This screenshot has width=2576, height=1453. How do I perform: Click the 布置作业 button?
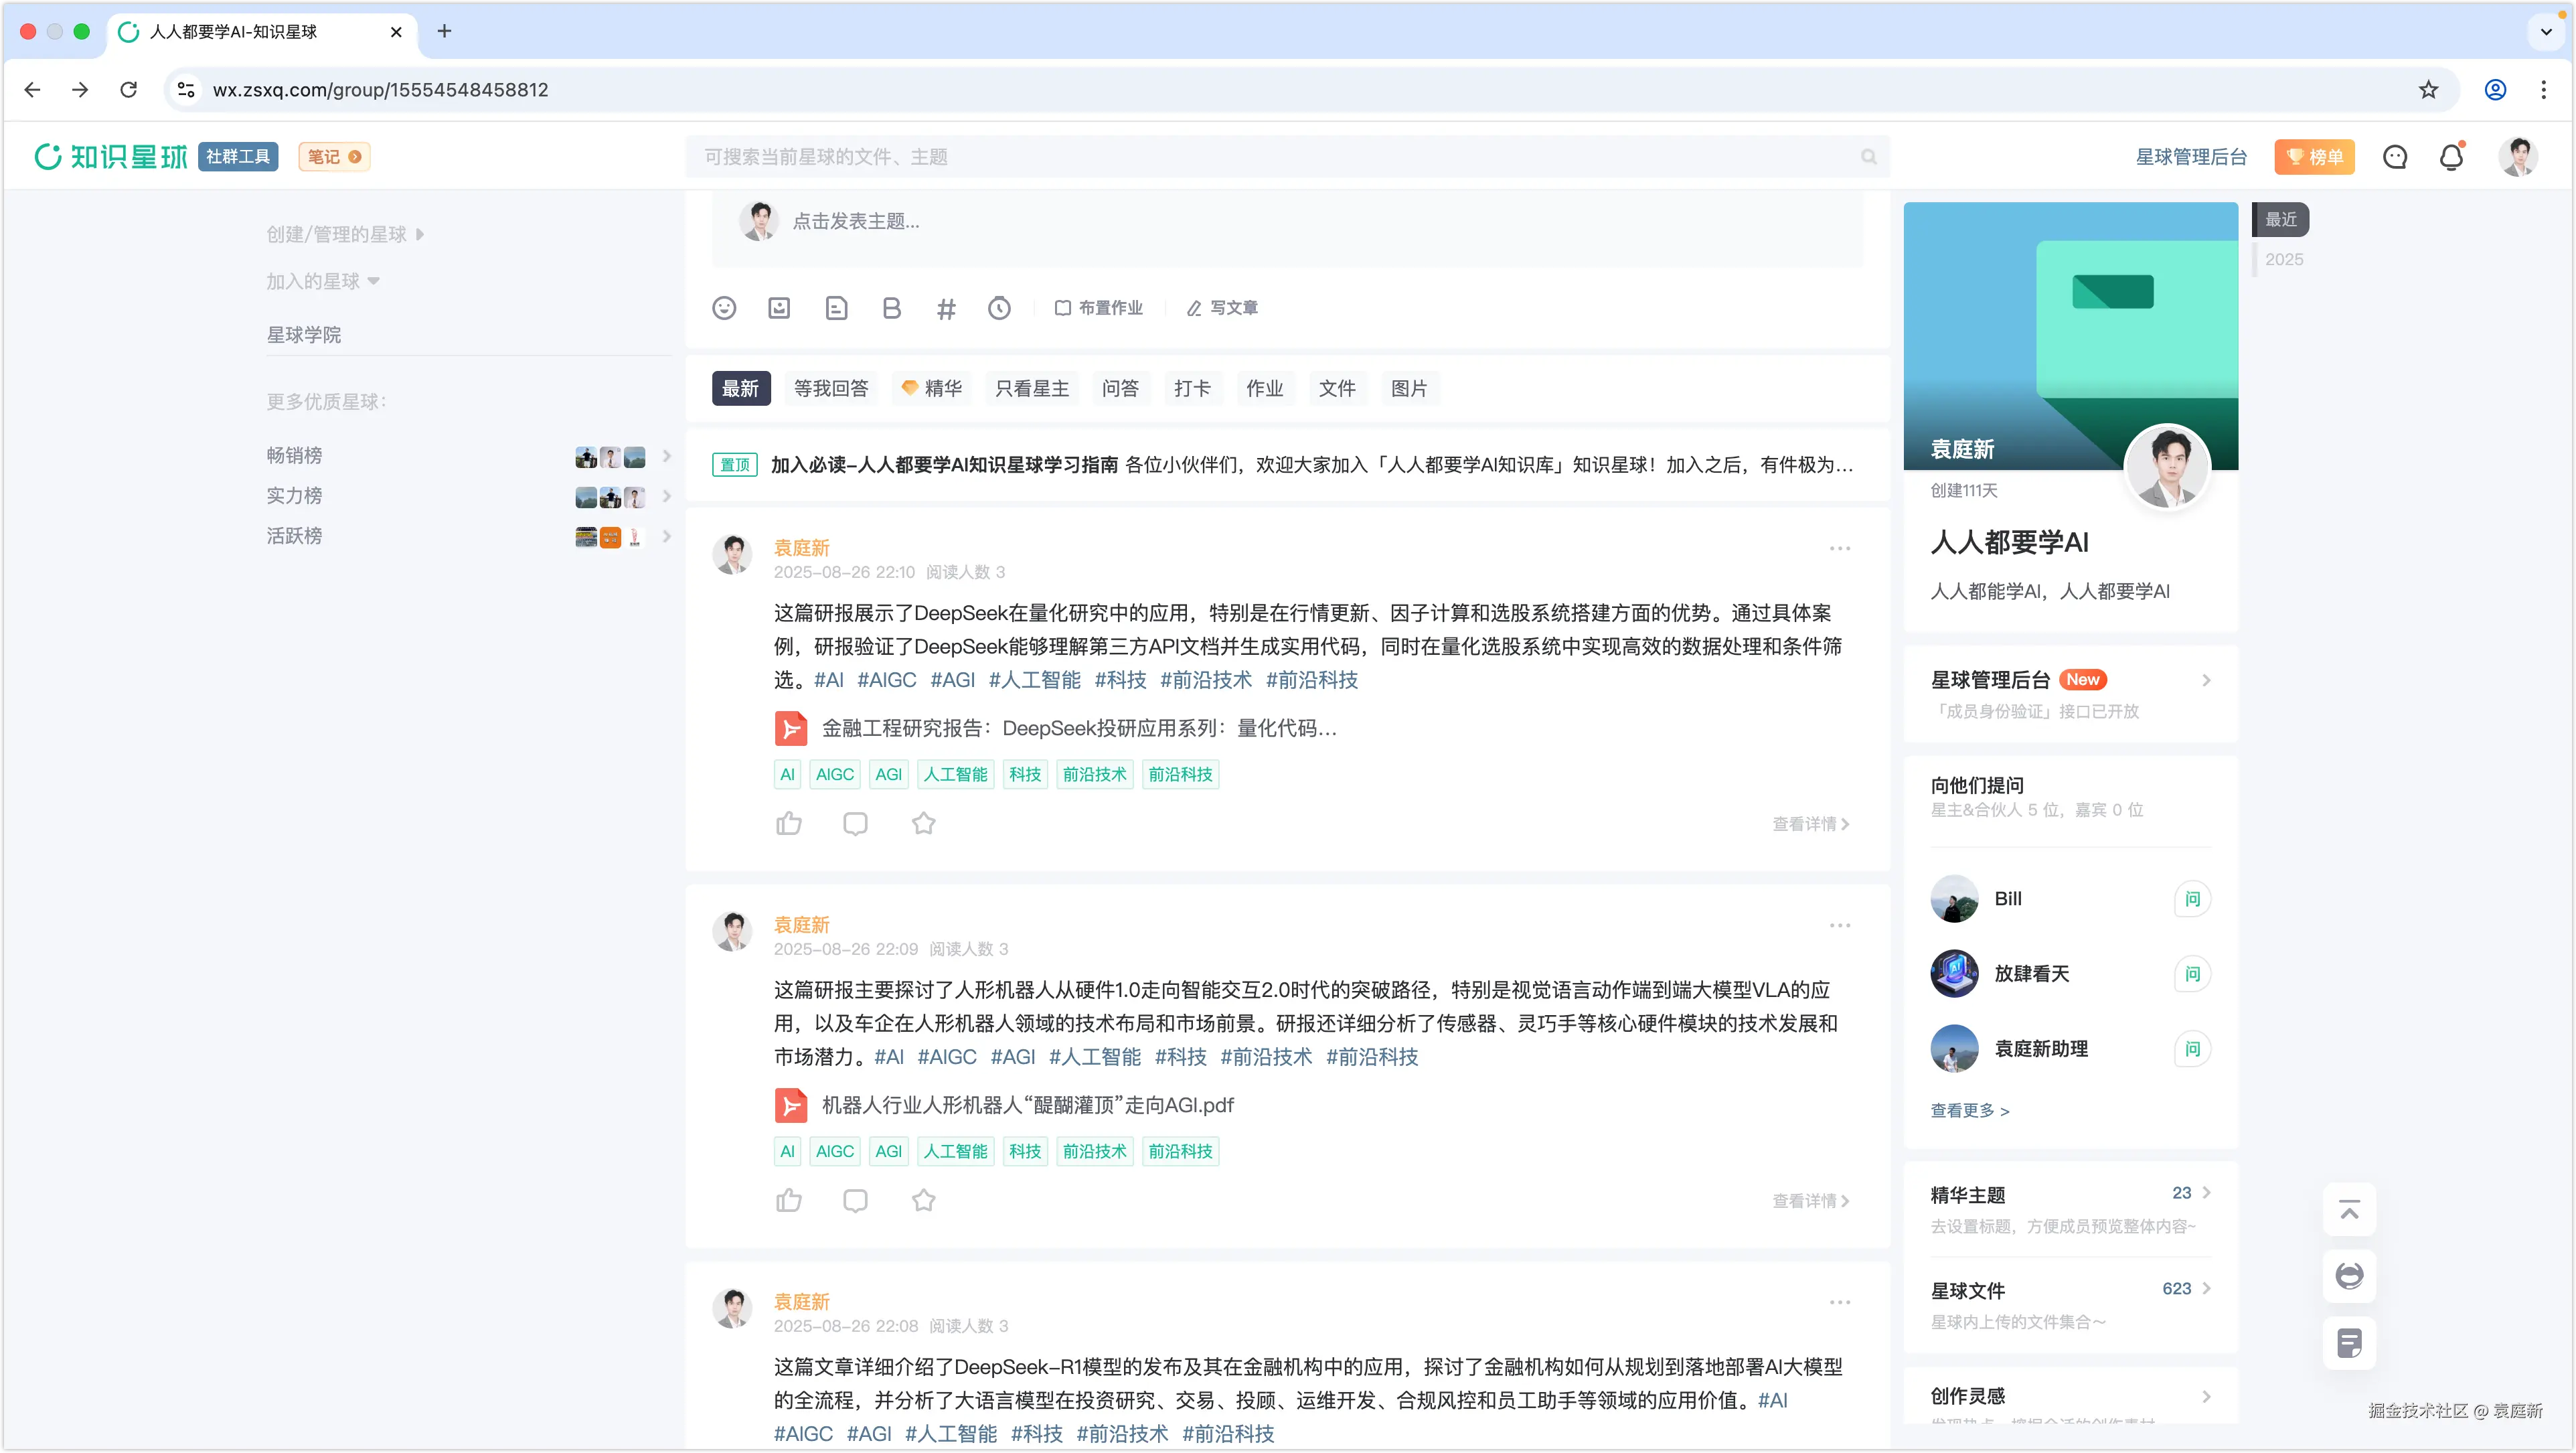pyautogui.click(x=1099, y=308)
